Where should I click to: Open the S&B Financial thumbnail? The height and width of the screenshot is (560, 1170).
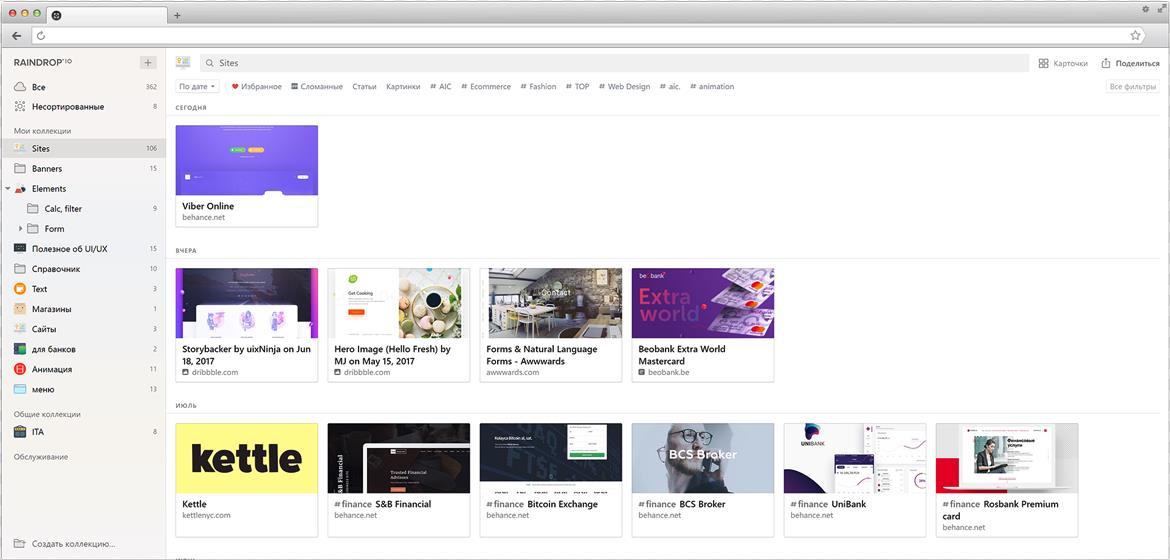(398, 458)
